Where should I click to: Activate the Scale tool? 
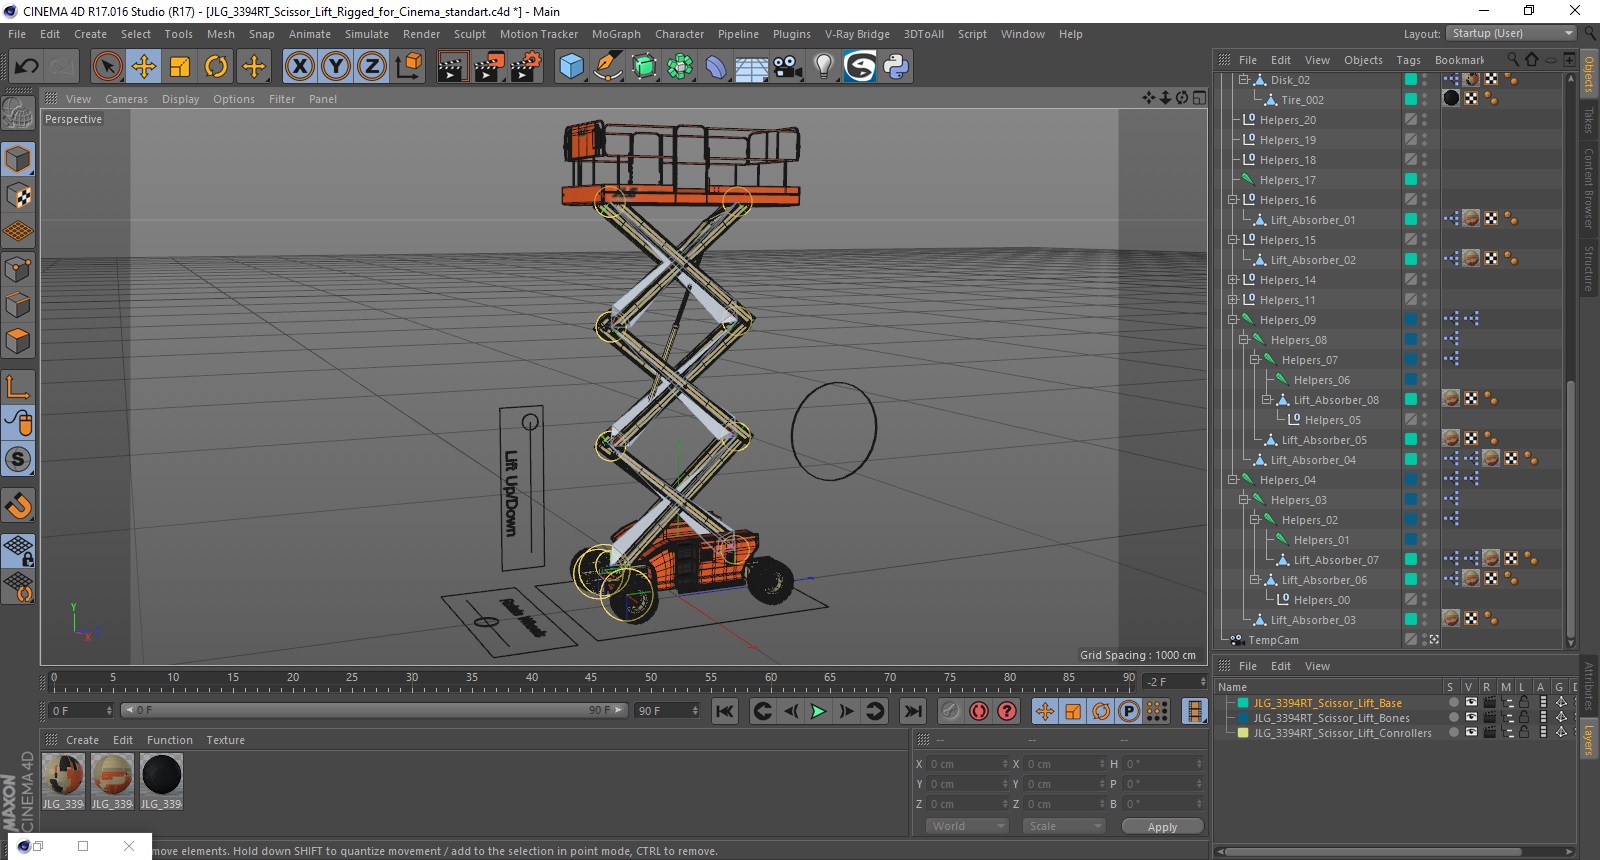[x=180, y=67]
